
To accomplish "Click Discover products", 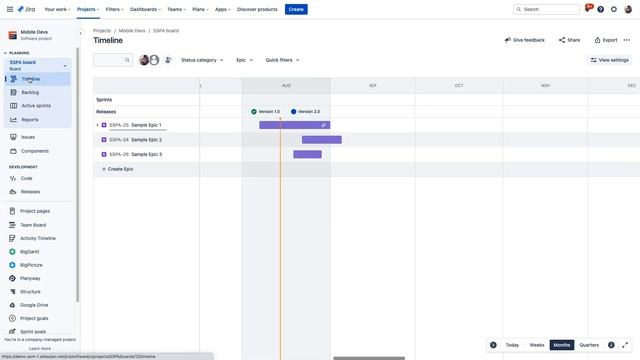I will point(257,9).
